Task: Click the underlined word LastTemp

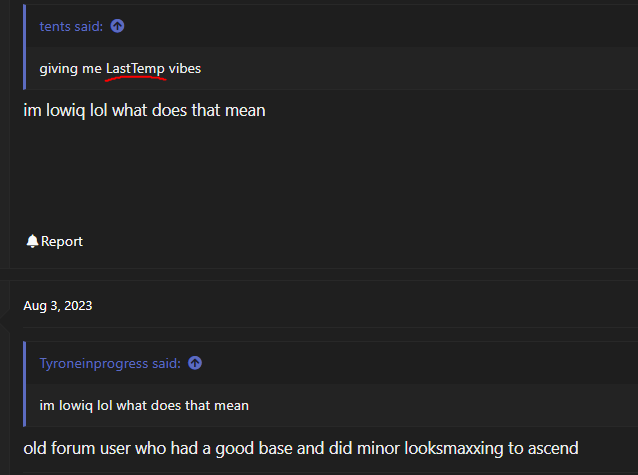Action: (135, 68)
